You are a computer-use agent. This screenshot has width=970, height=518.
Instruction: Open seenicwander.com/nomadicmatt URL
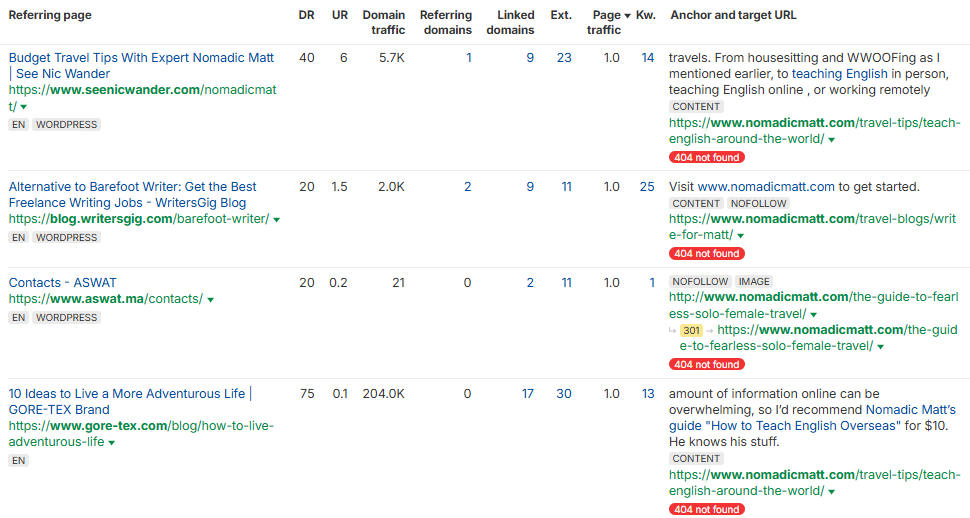[x=142, y=98]
